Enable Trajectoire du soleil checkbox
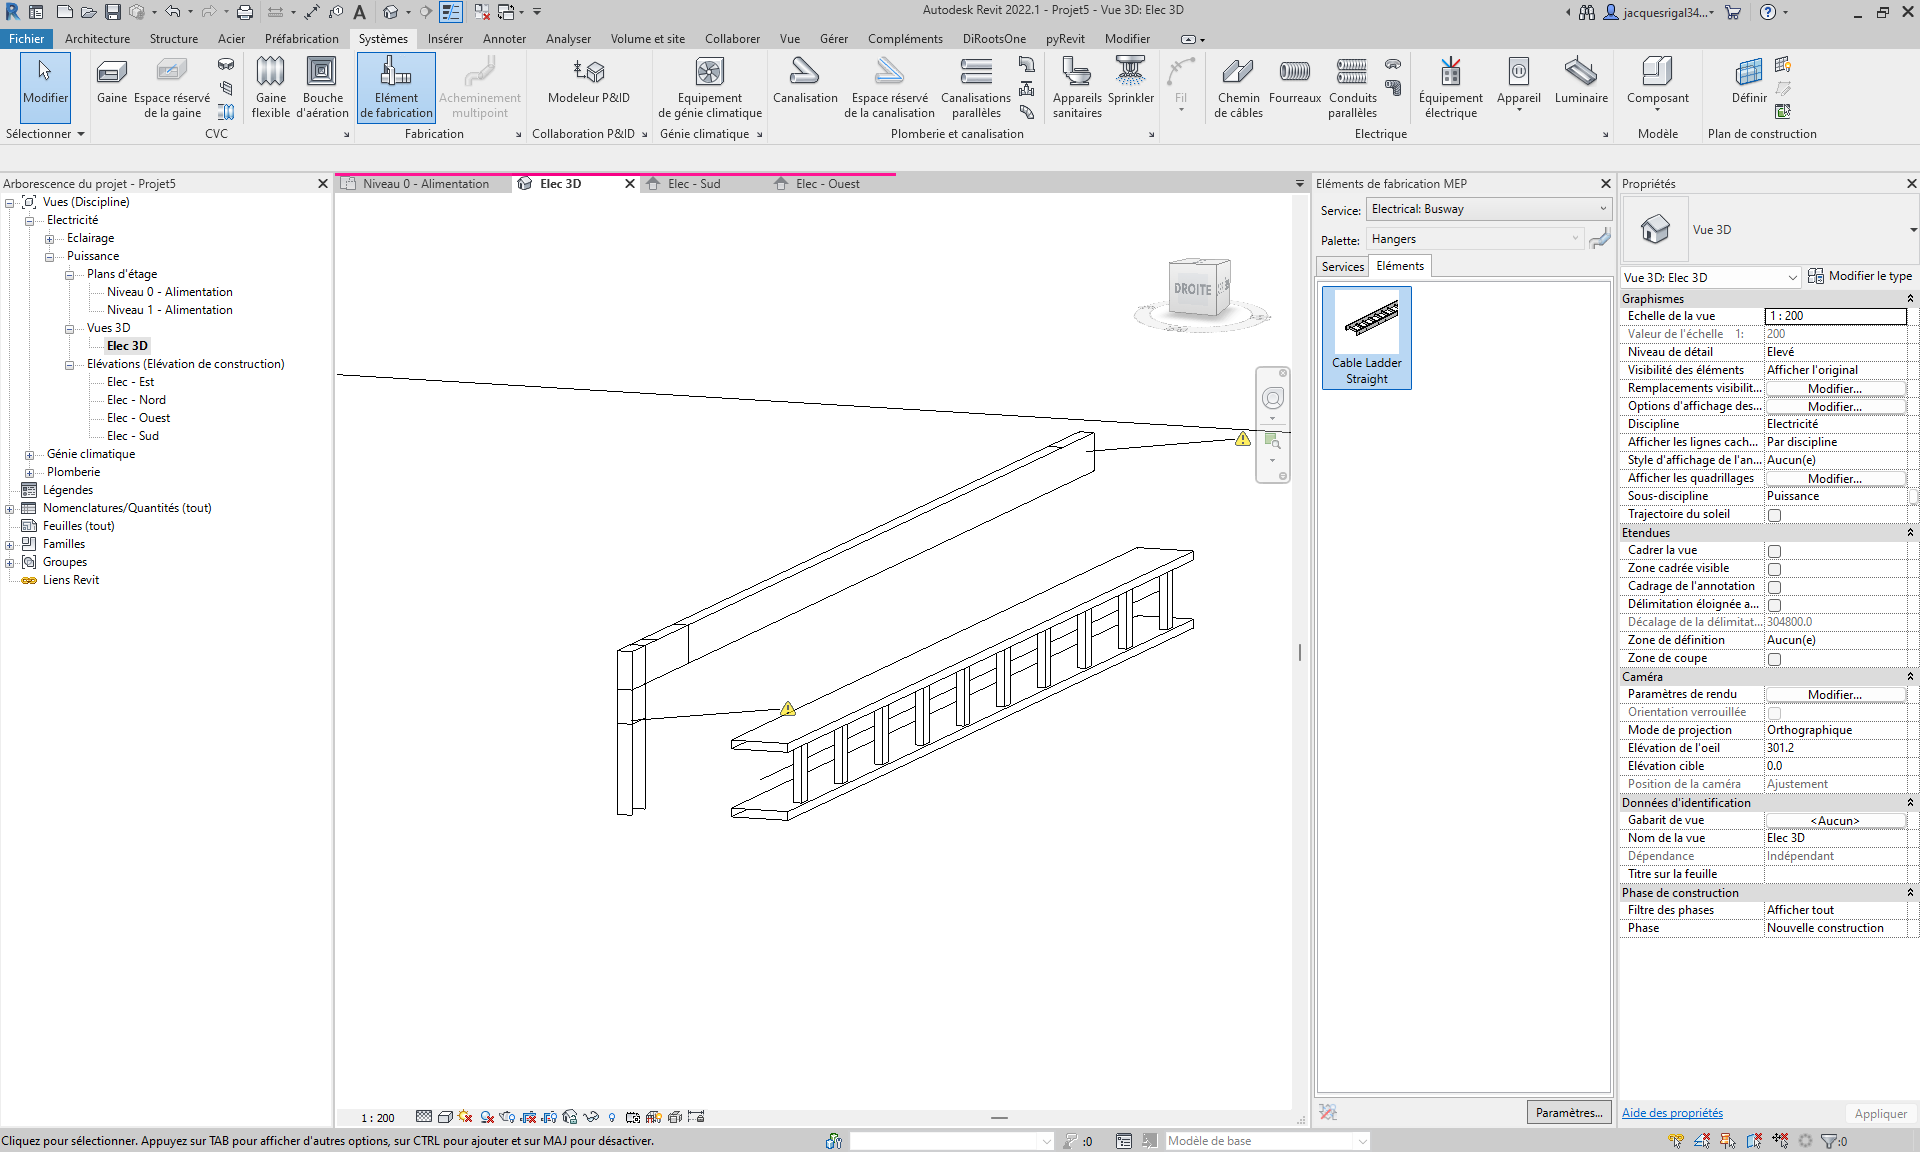This screenshot has width=1920, height=1152. pos(1775,514)
